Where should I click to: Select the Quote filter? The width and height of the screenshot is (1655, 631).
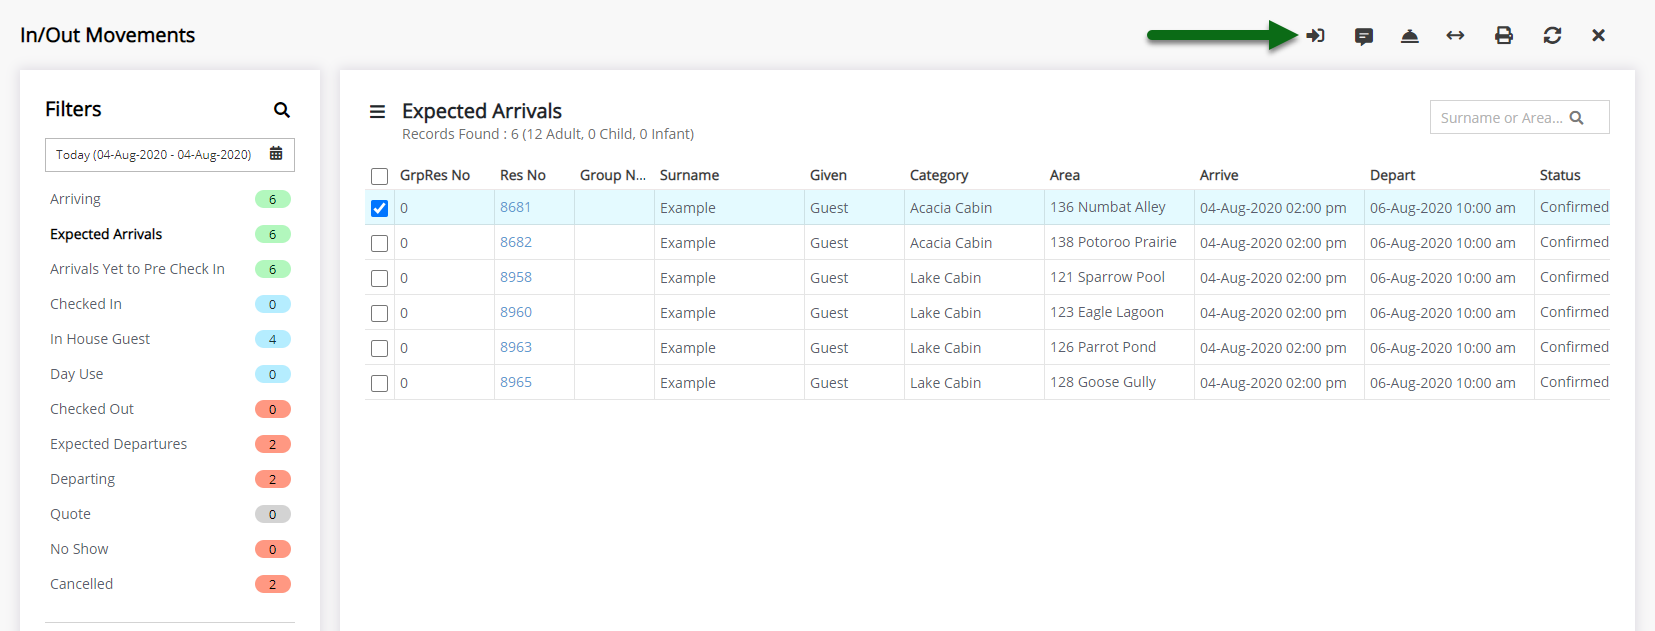click(x=70, y=514)
